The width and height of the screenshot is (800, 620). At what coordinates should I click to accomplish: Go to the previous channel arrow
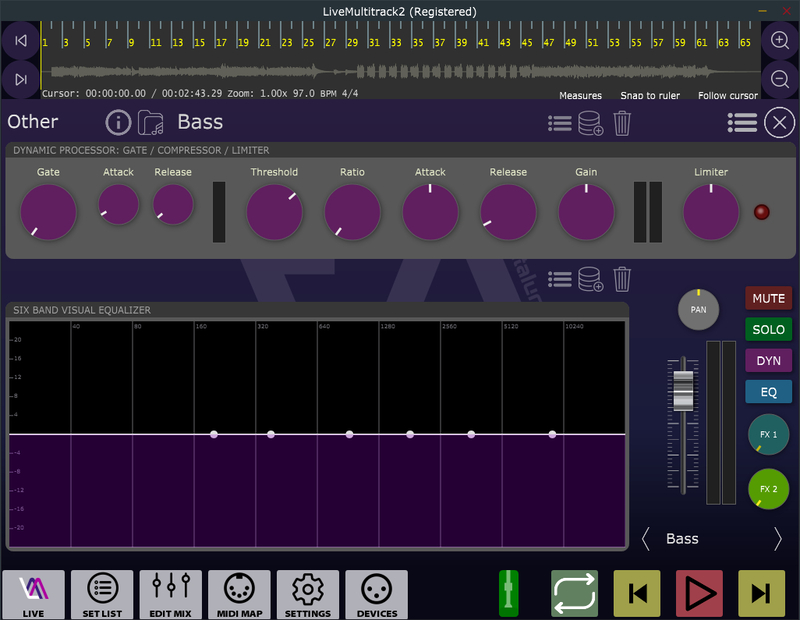(646, 539)
